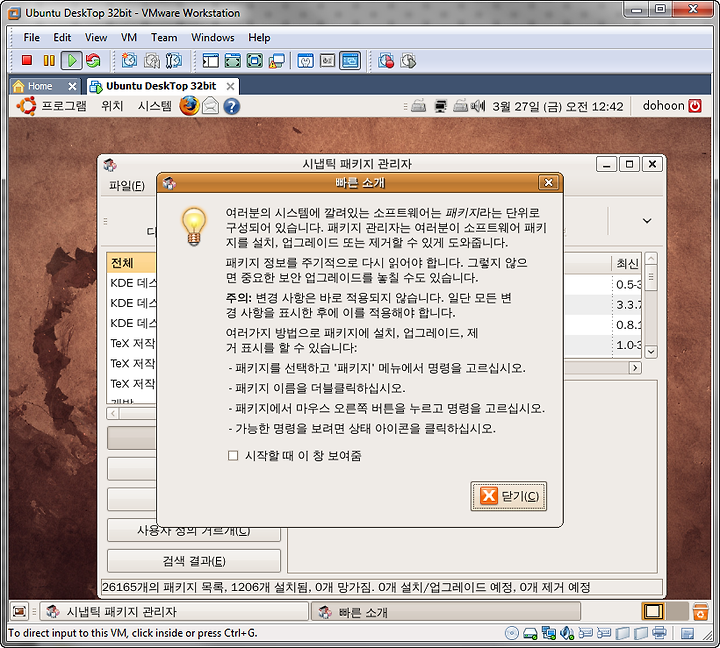Show the appliance view icon
720x648 pixels.
pos(327,60)
